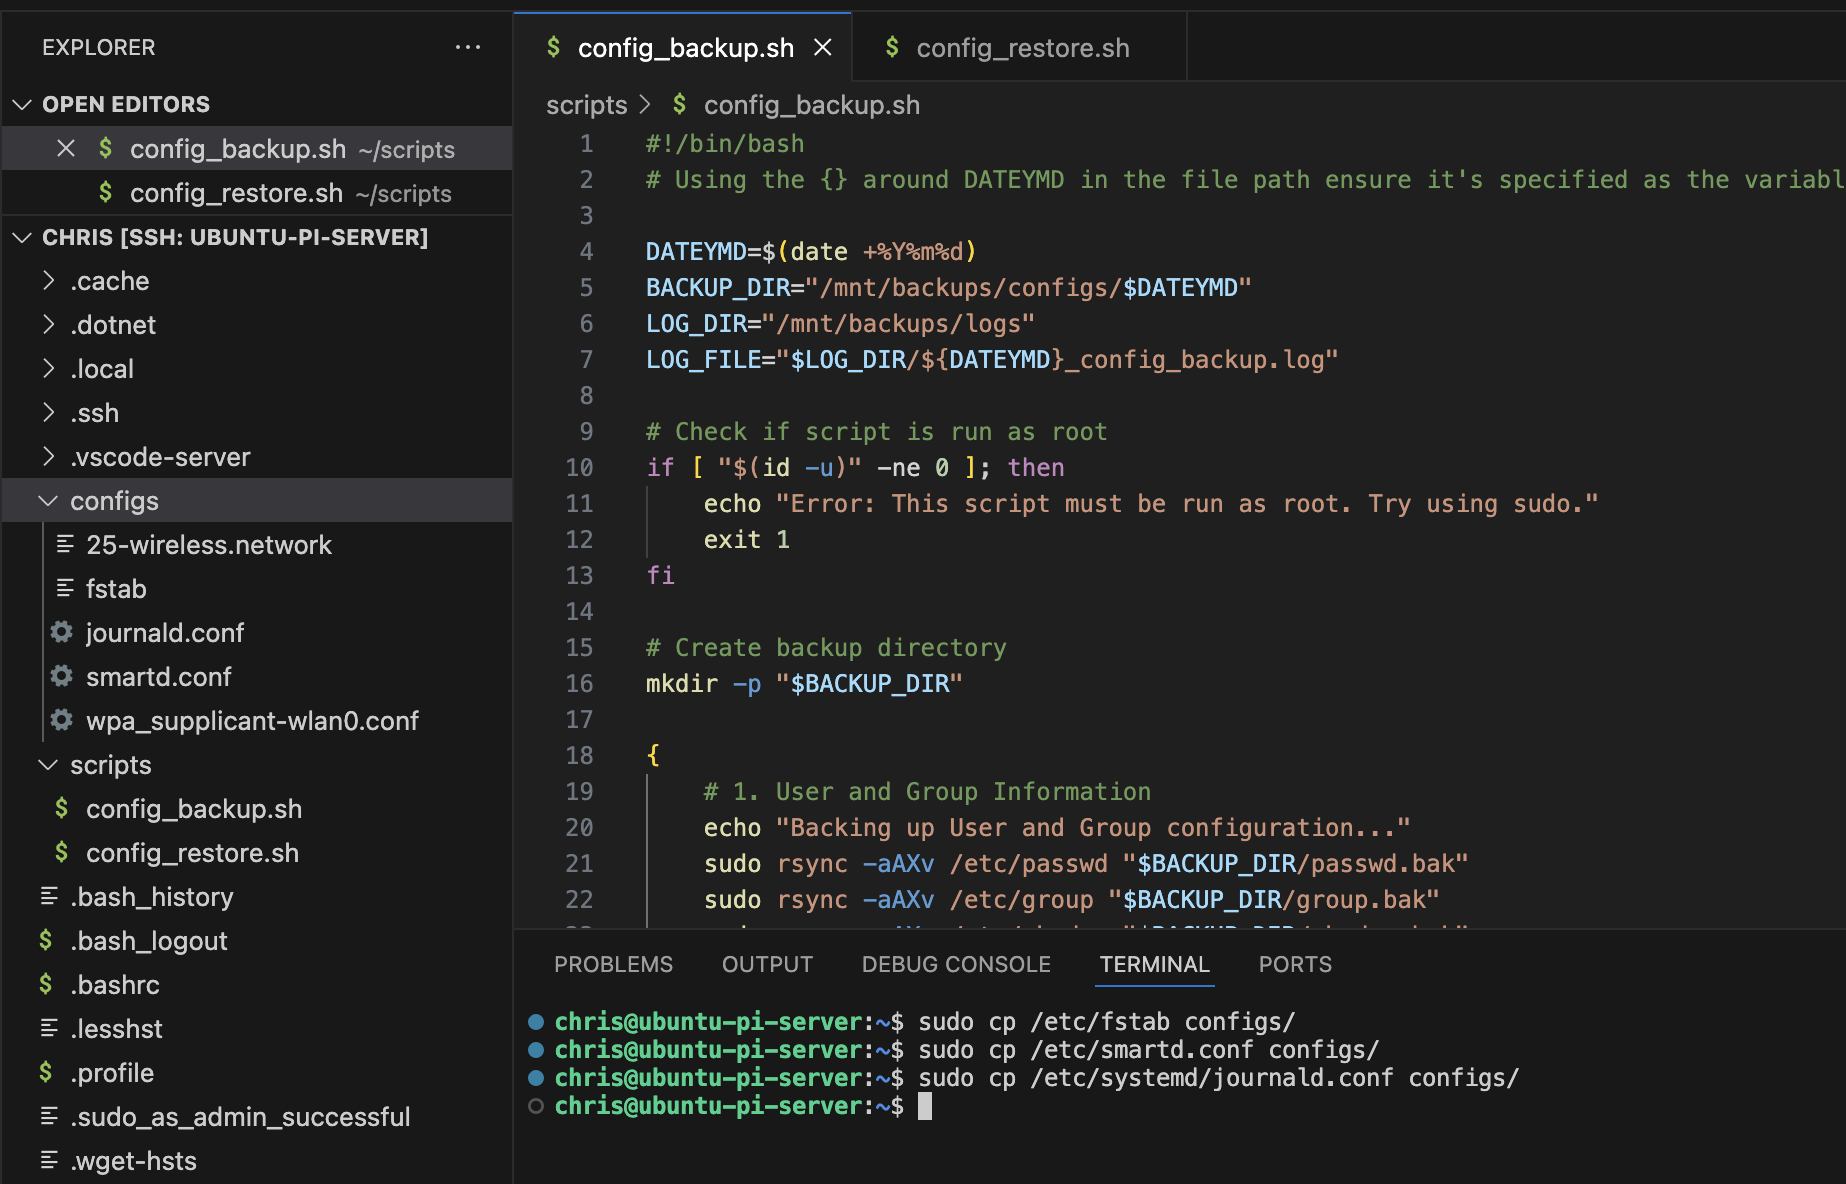
Task: Close the config_backup.sh editor tab
Action: tap(823, 48)
